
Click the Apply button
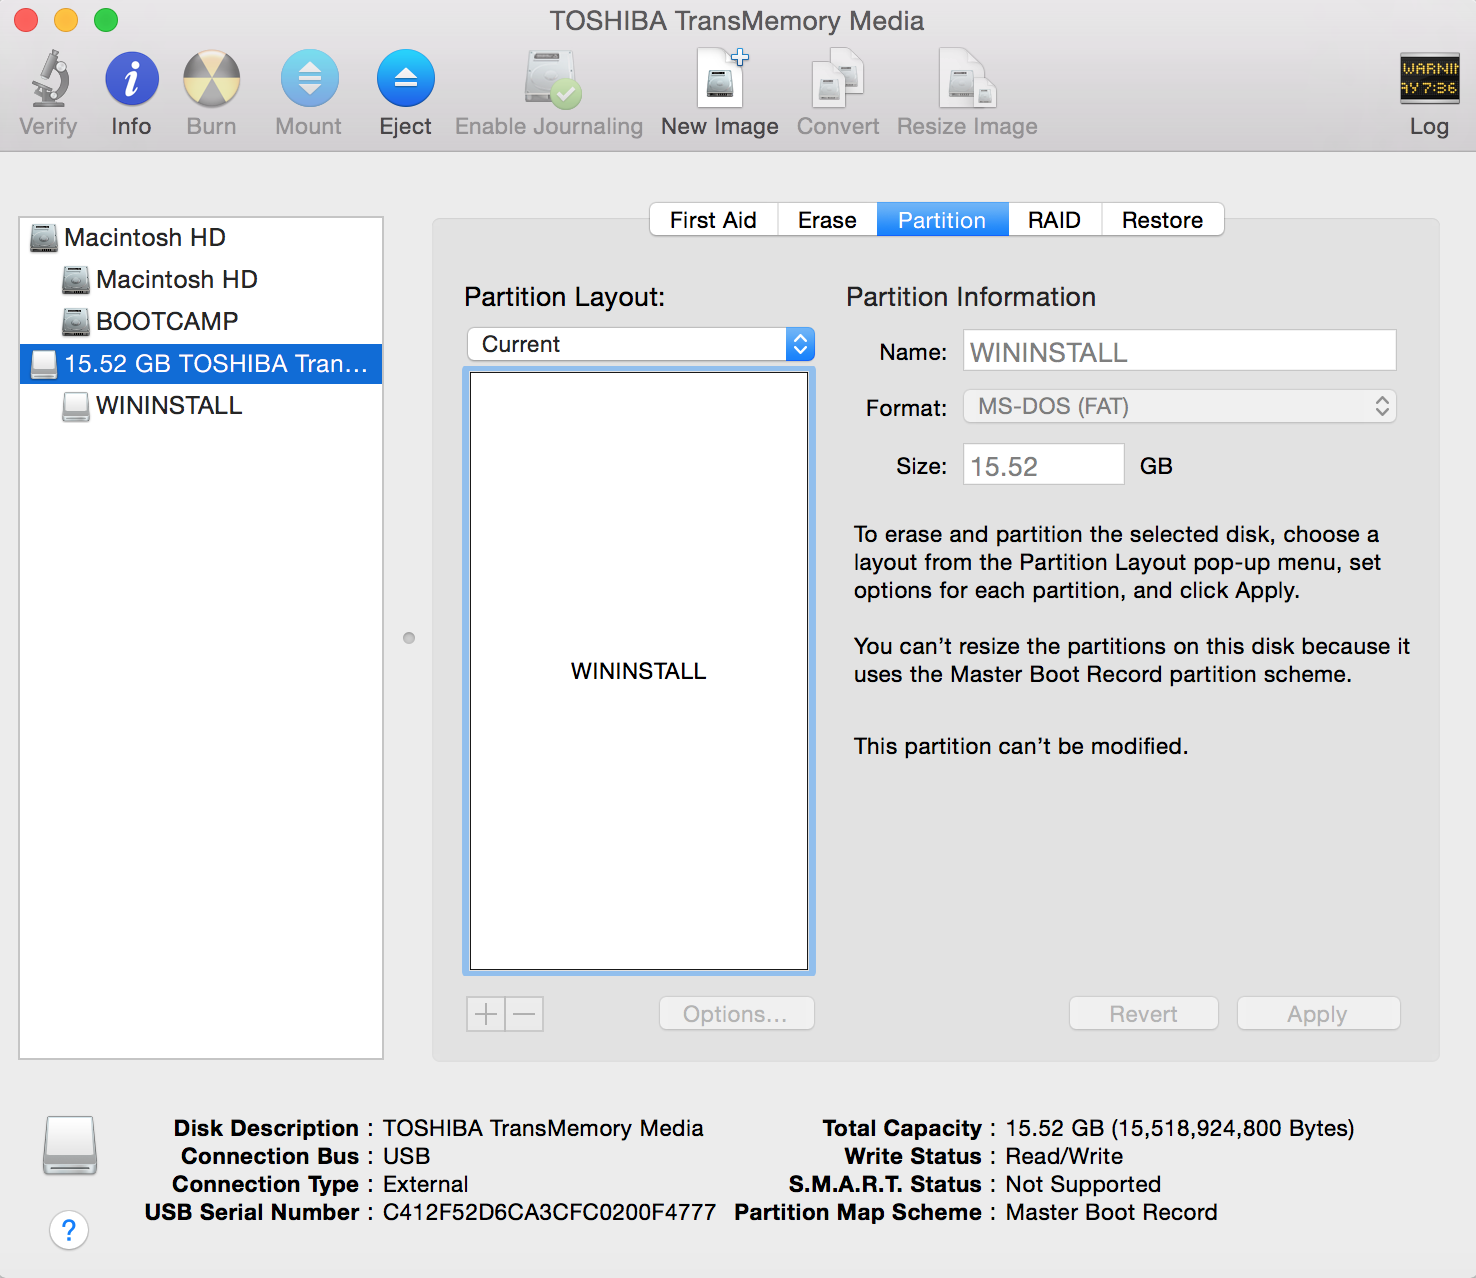[1318, 1014]
